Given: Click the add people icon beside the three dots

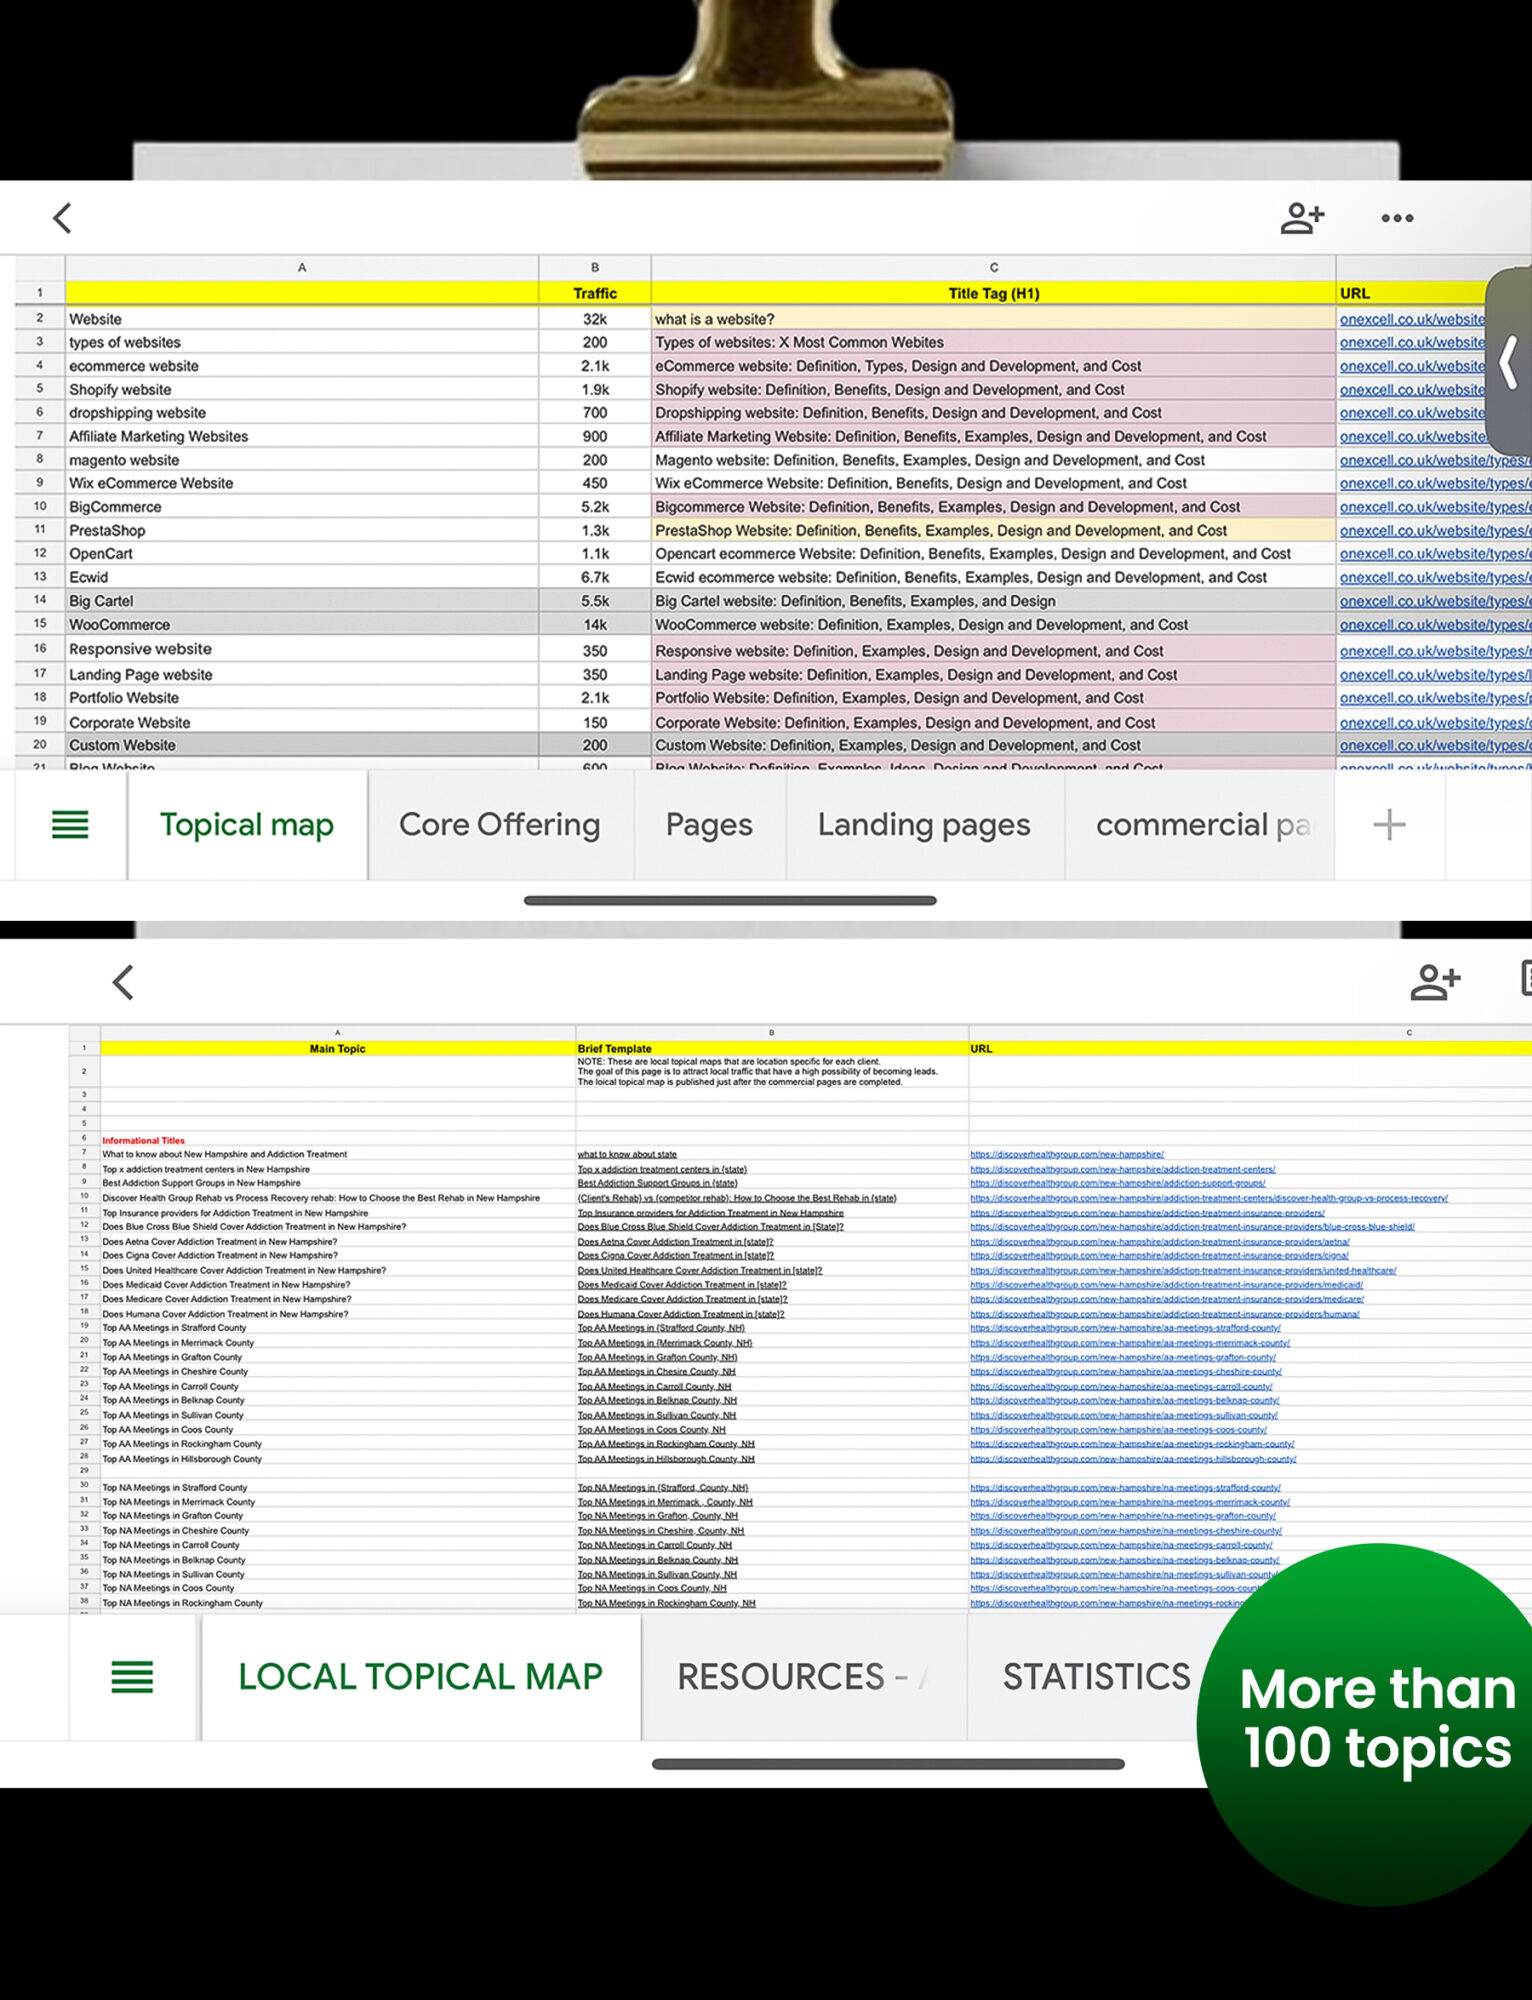Looking at the screenshot, I should (x=1302, y=218).
